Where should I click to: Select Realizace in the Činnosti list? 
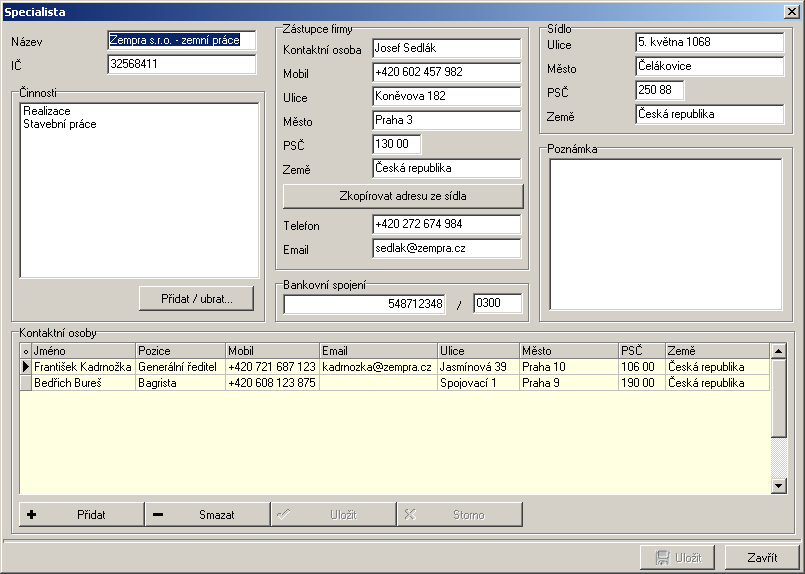point(47,111)
